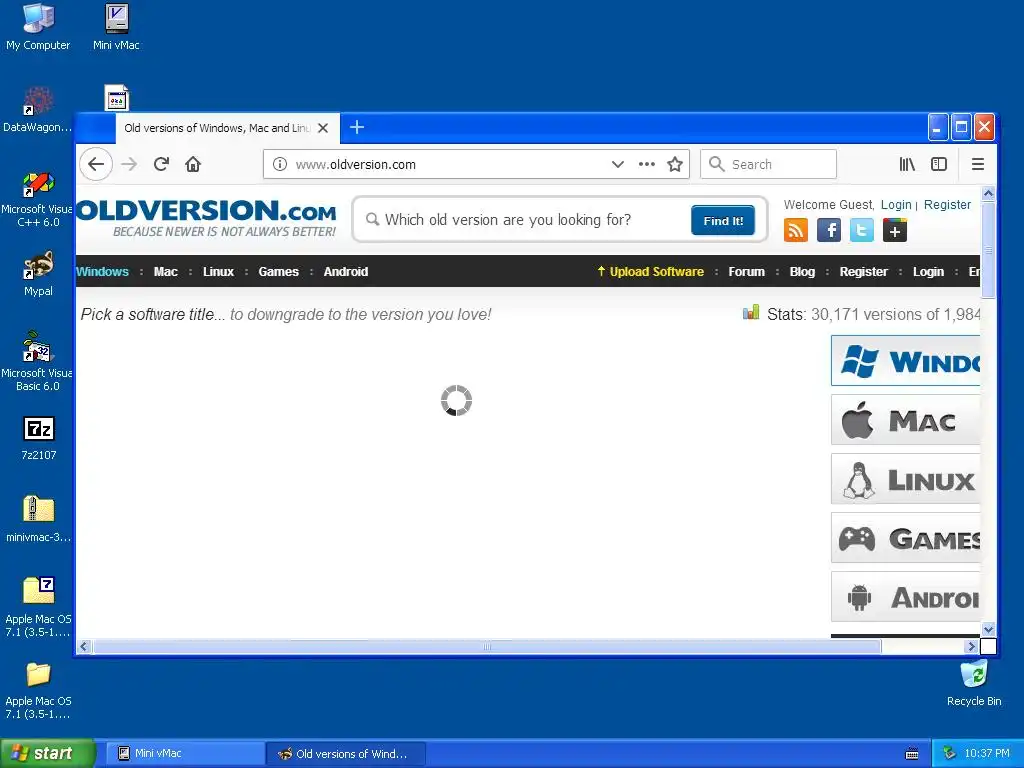Open the Mac category banner

click(x=905, y=420)
